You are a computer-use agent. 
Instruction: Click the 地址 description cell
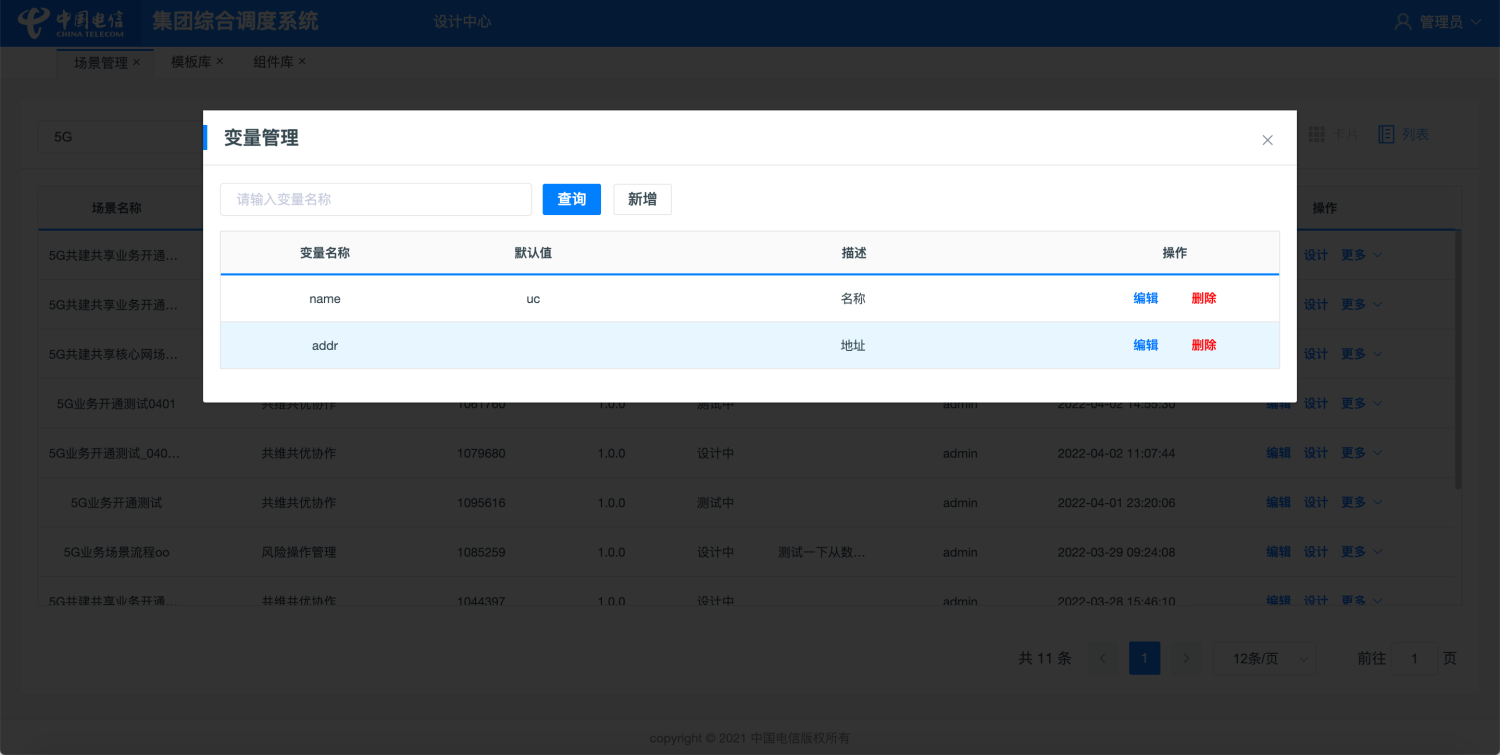click(853, 345)
